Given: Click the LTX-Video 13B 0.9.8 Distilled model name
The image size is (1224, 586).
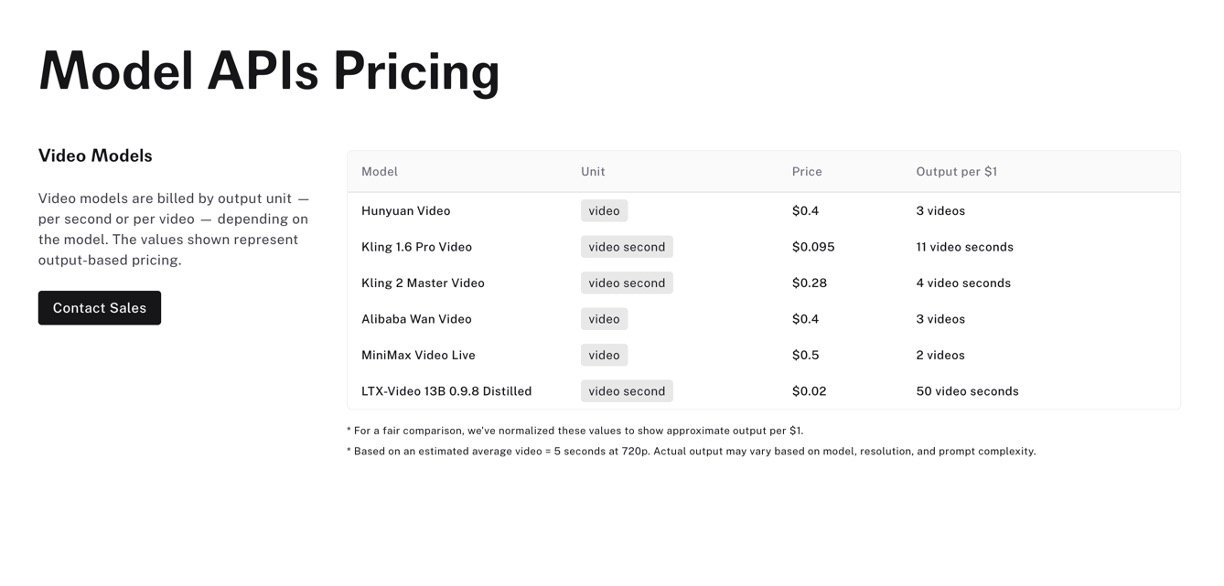Looking at the screenshot, I should point(446,391).
